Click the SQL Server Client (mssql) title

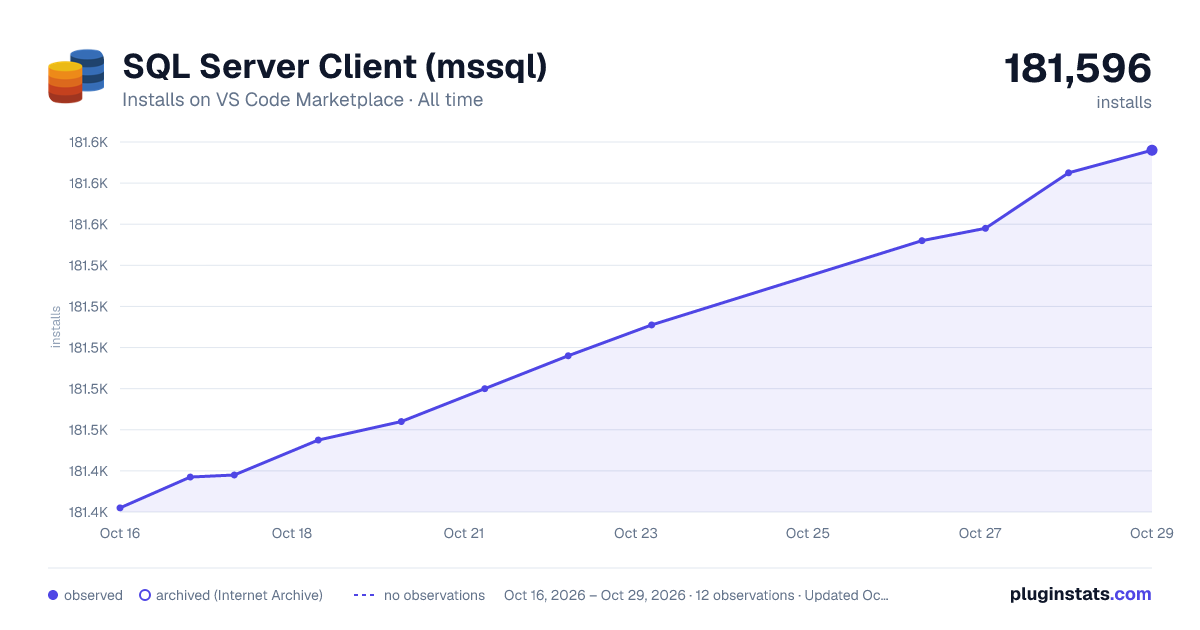tap(335, 67)
